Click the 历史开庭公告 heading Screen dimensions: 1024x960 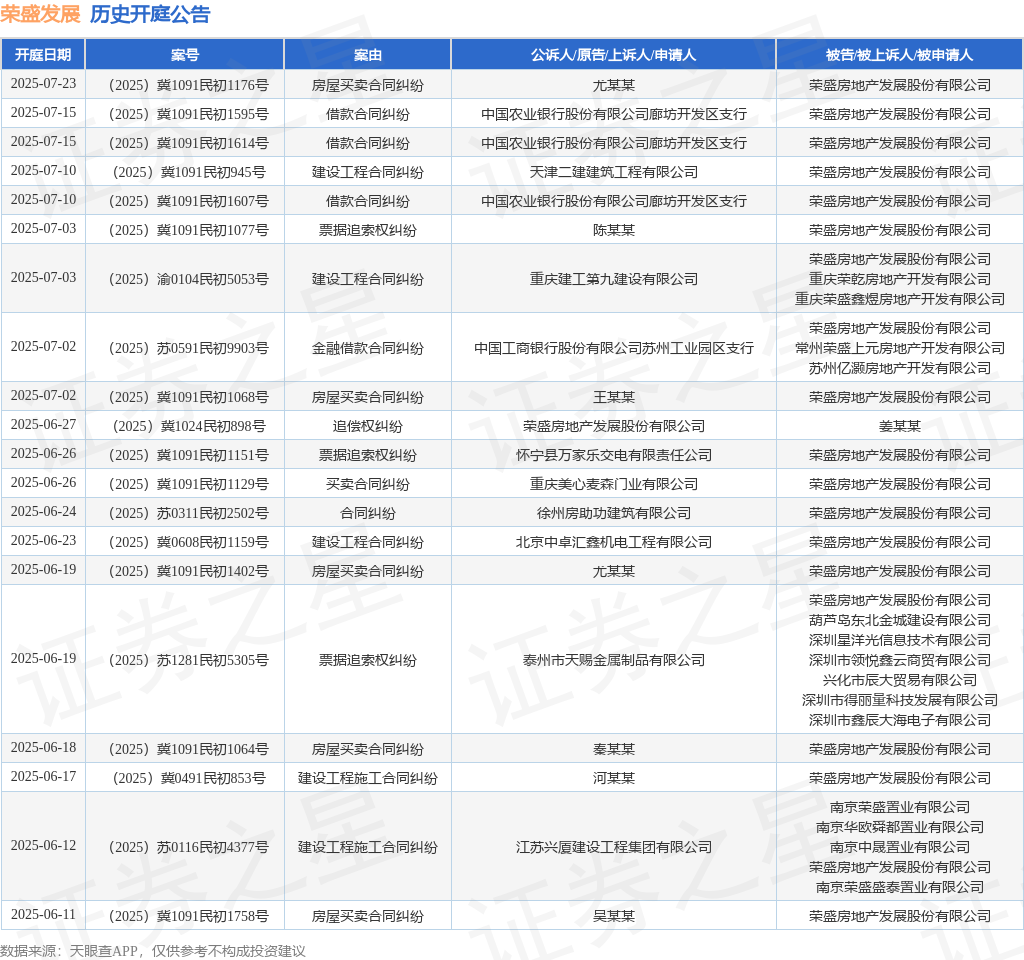[x=150, y=14]
